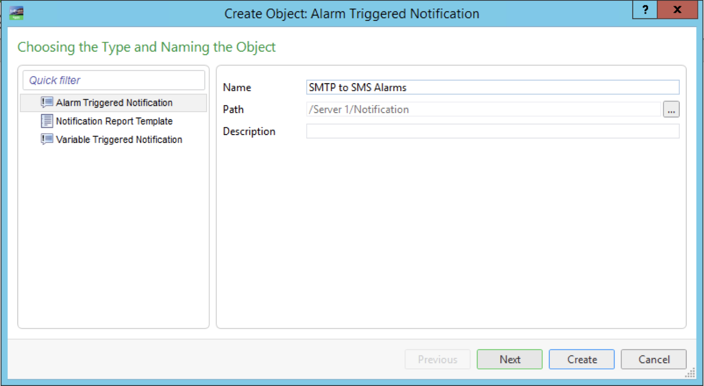
Task: Browse for path with the ellipsis button
Action: [671, 109]
